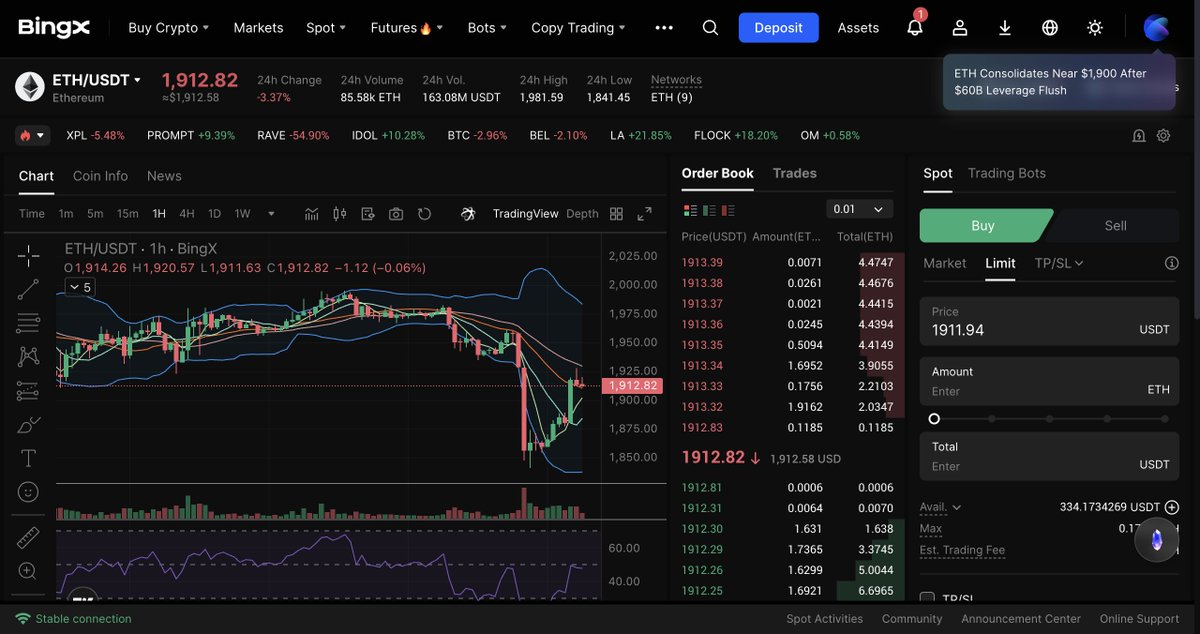Open the search magnifier icon in header
1200x634 pixels.
(x=710, y=28)
